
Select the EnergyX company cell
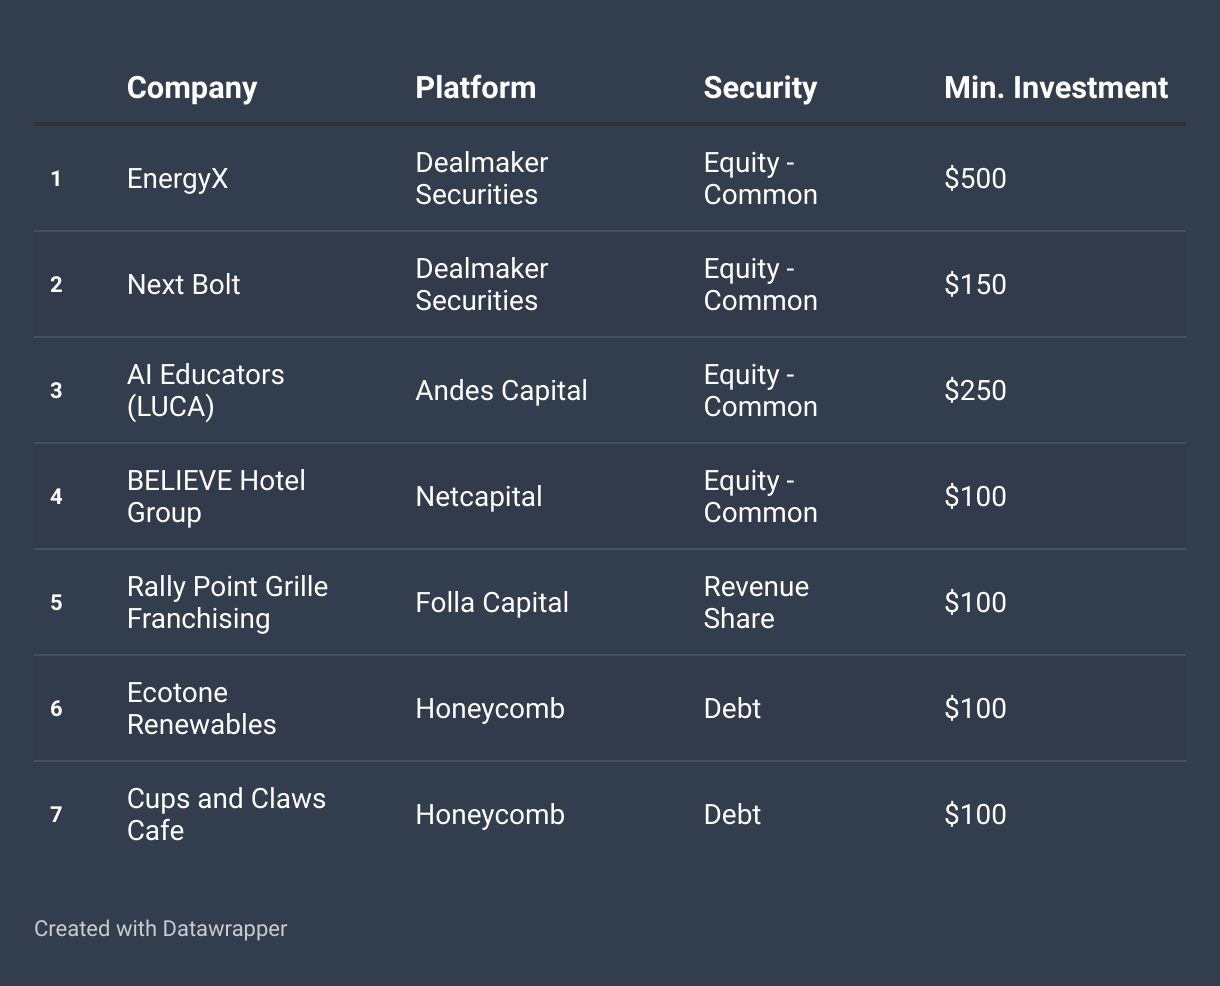pos(178,179)
